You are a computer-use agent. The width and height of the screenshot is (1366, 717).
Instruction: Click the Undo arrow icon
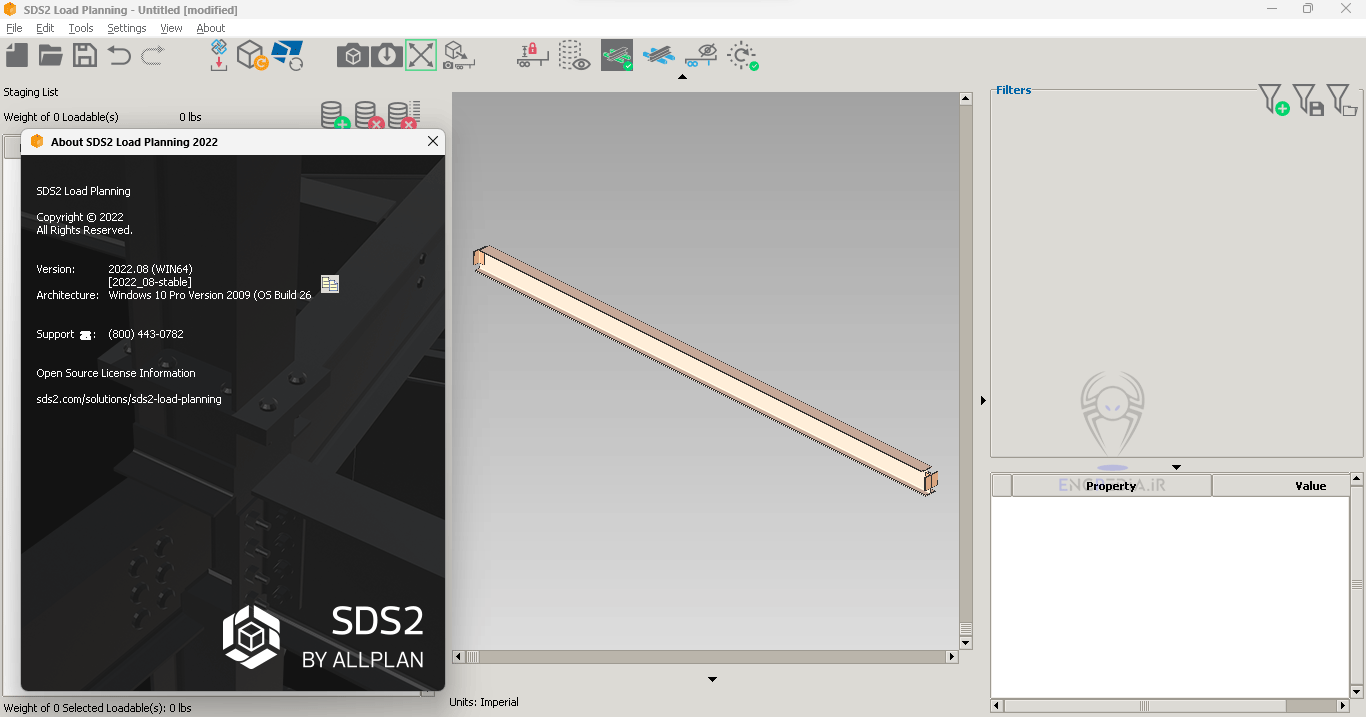pyautogui.click(x=119, y=55)
